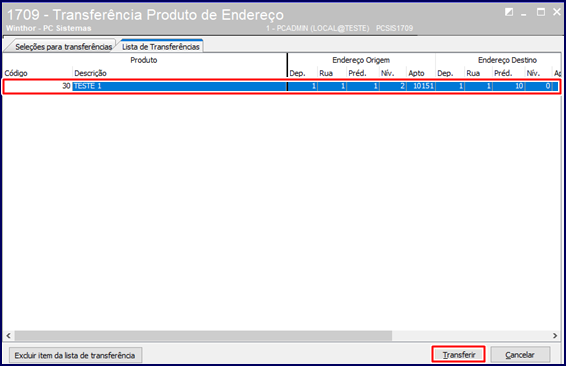Click the Endereço Origem group header
Image resolution: width=566 pixels, height=366 pixels.
(361, 60)
